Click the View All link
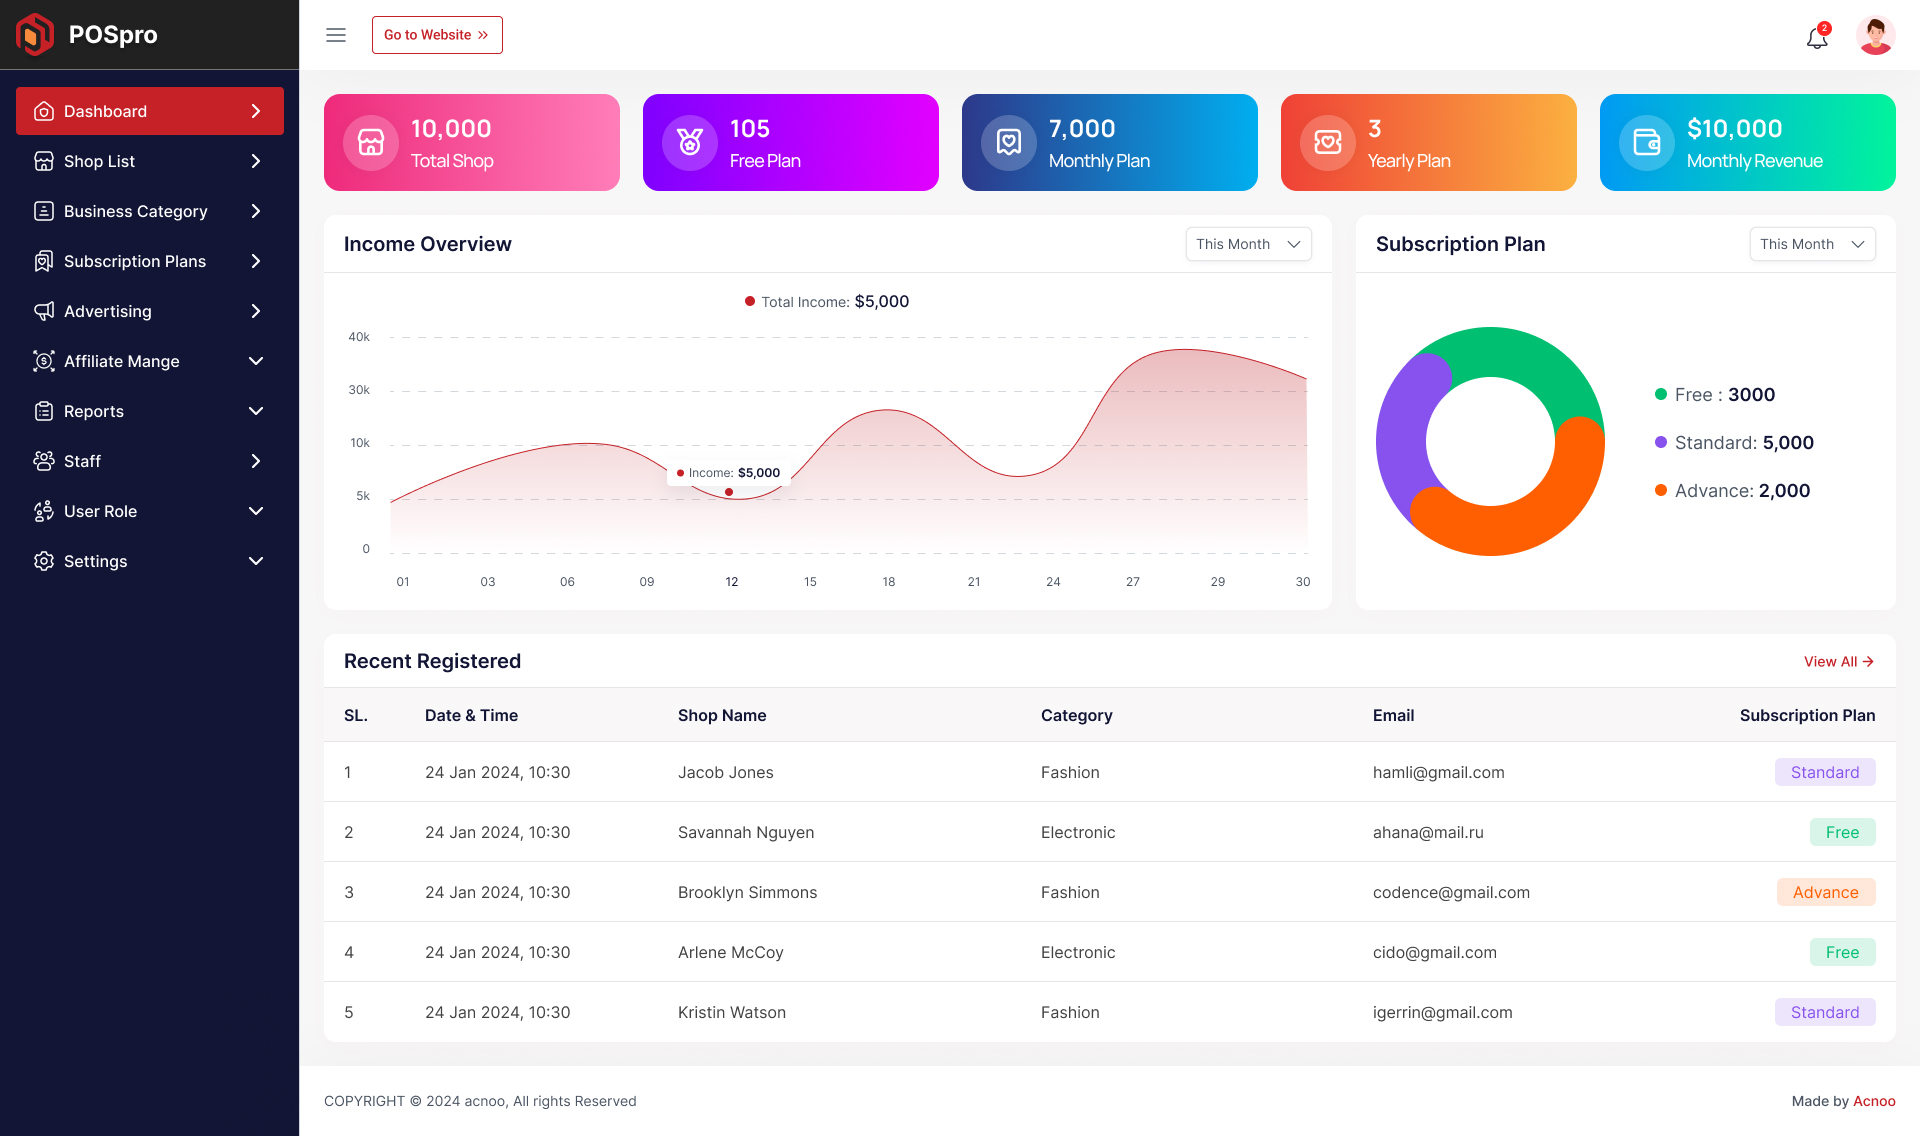The height and width of the screenshot is (1136, 1920). pyautogui.click(x=1838, y=661)
